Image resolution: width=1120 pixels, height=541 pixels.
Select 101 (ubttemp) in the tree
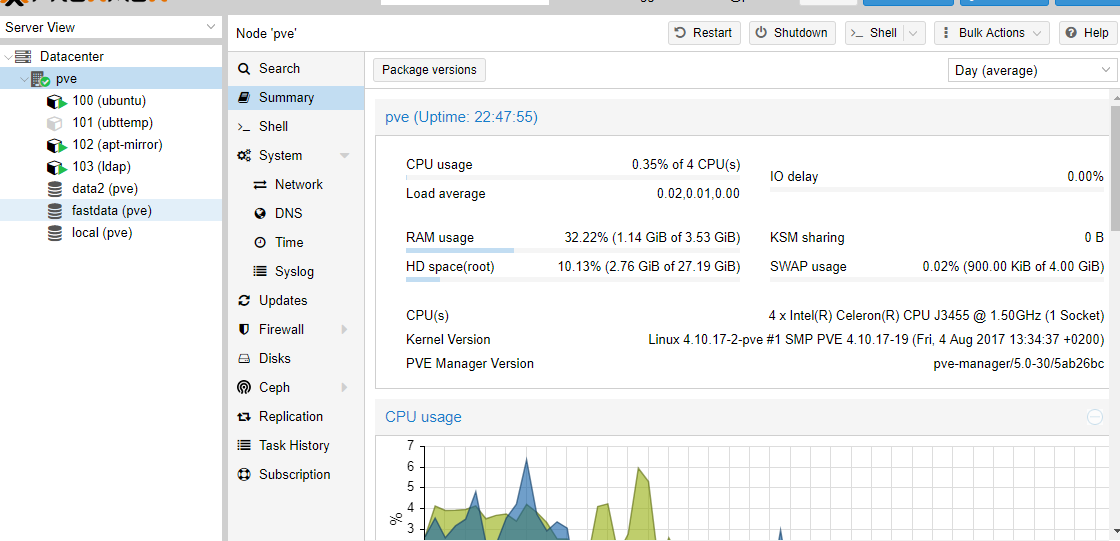[x=111, y=123]
